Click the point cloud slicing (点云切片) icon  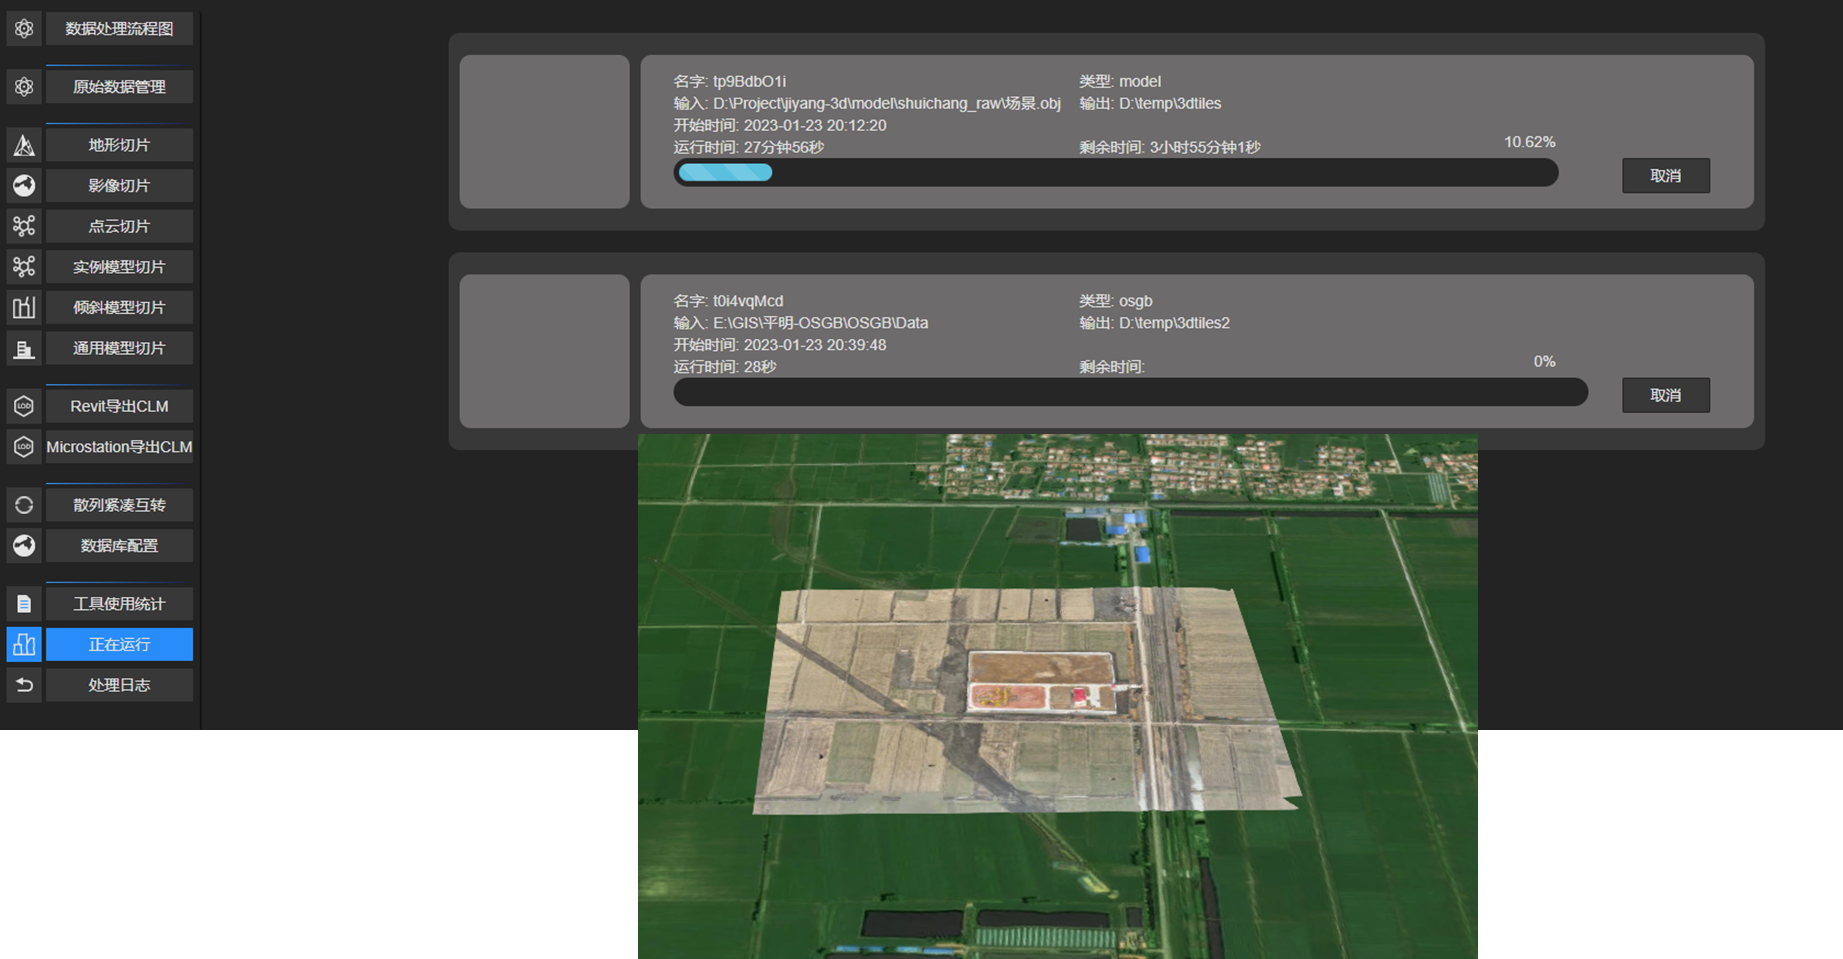[x=24, y=226]
